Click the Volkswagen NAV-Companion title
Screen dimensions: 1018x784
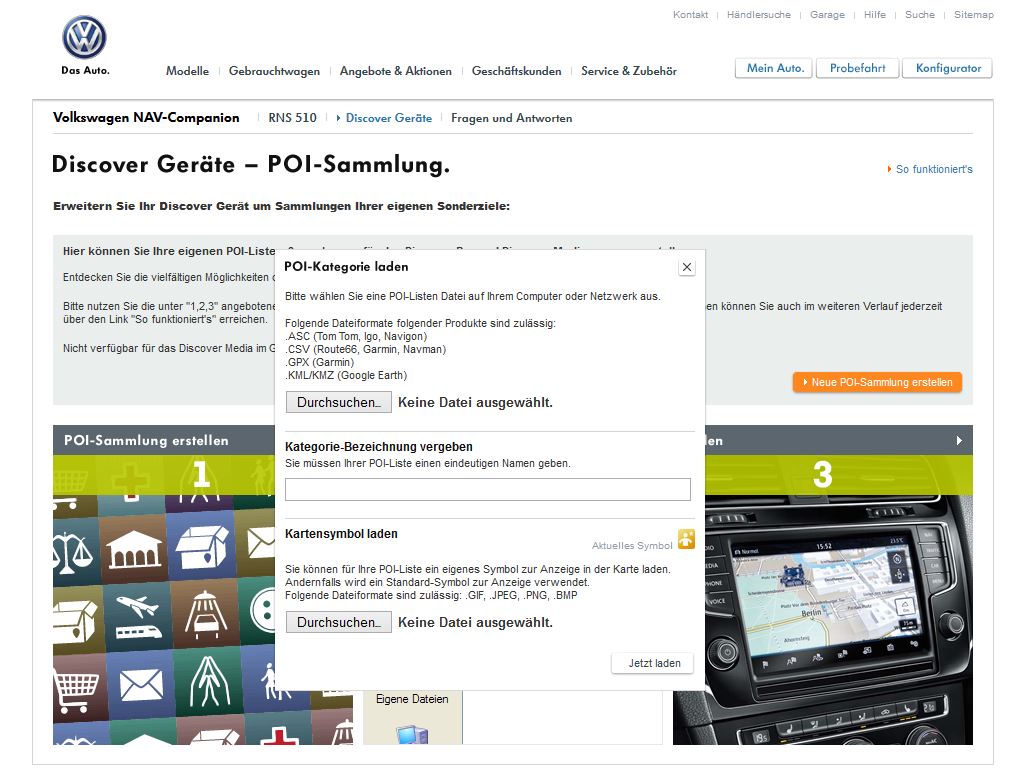[146, 117]
